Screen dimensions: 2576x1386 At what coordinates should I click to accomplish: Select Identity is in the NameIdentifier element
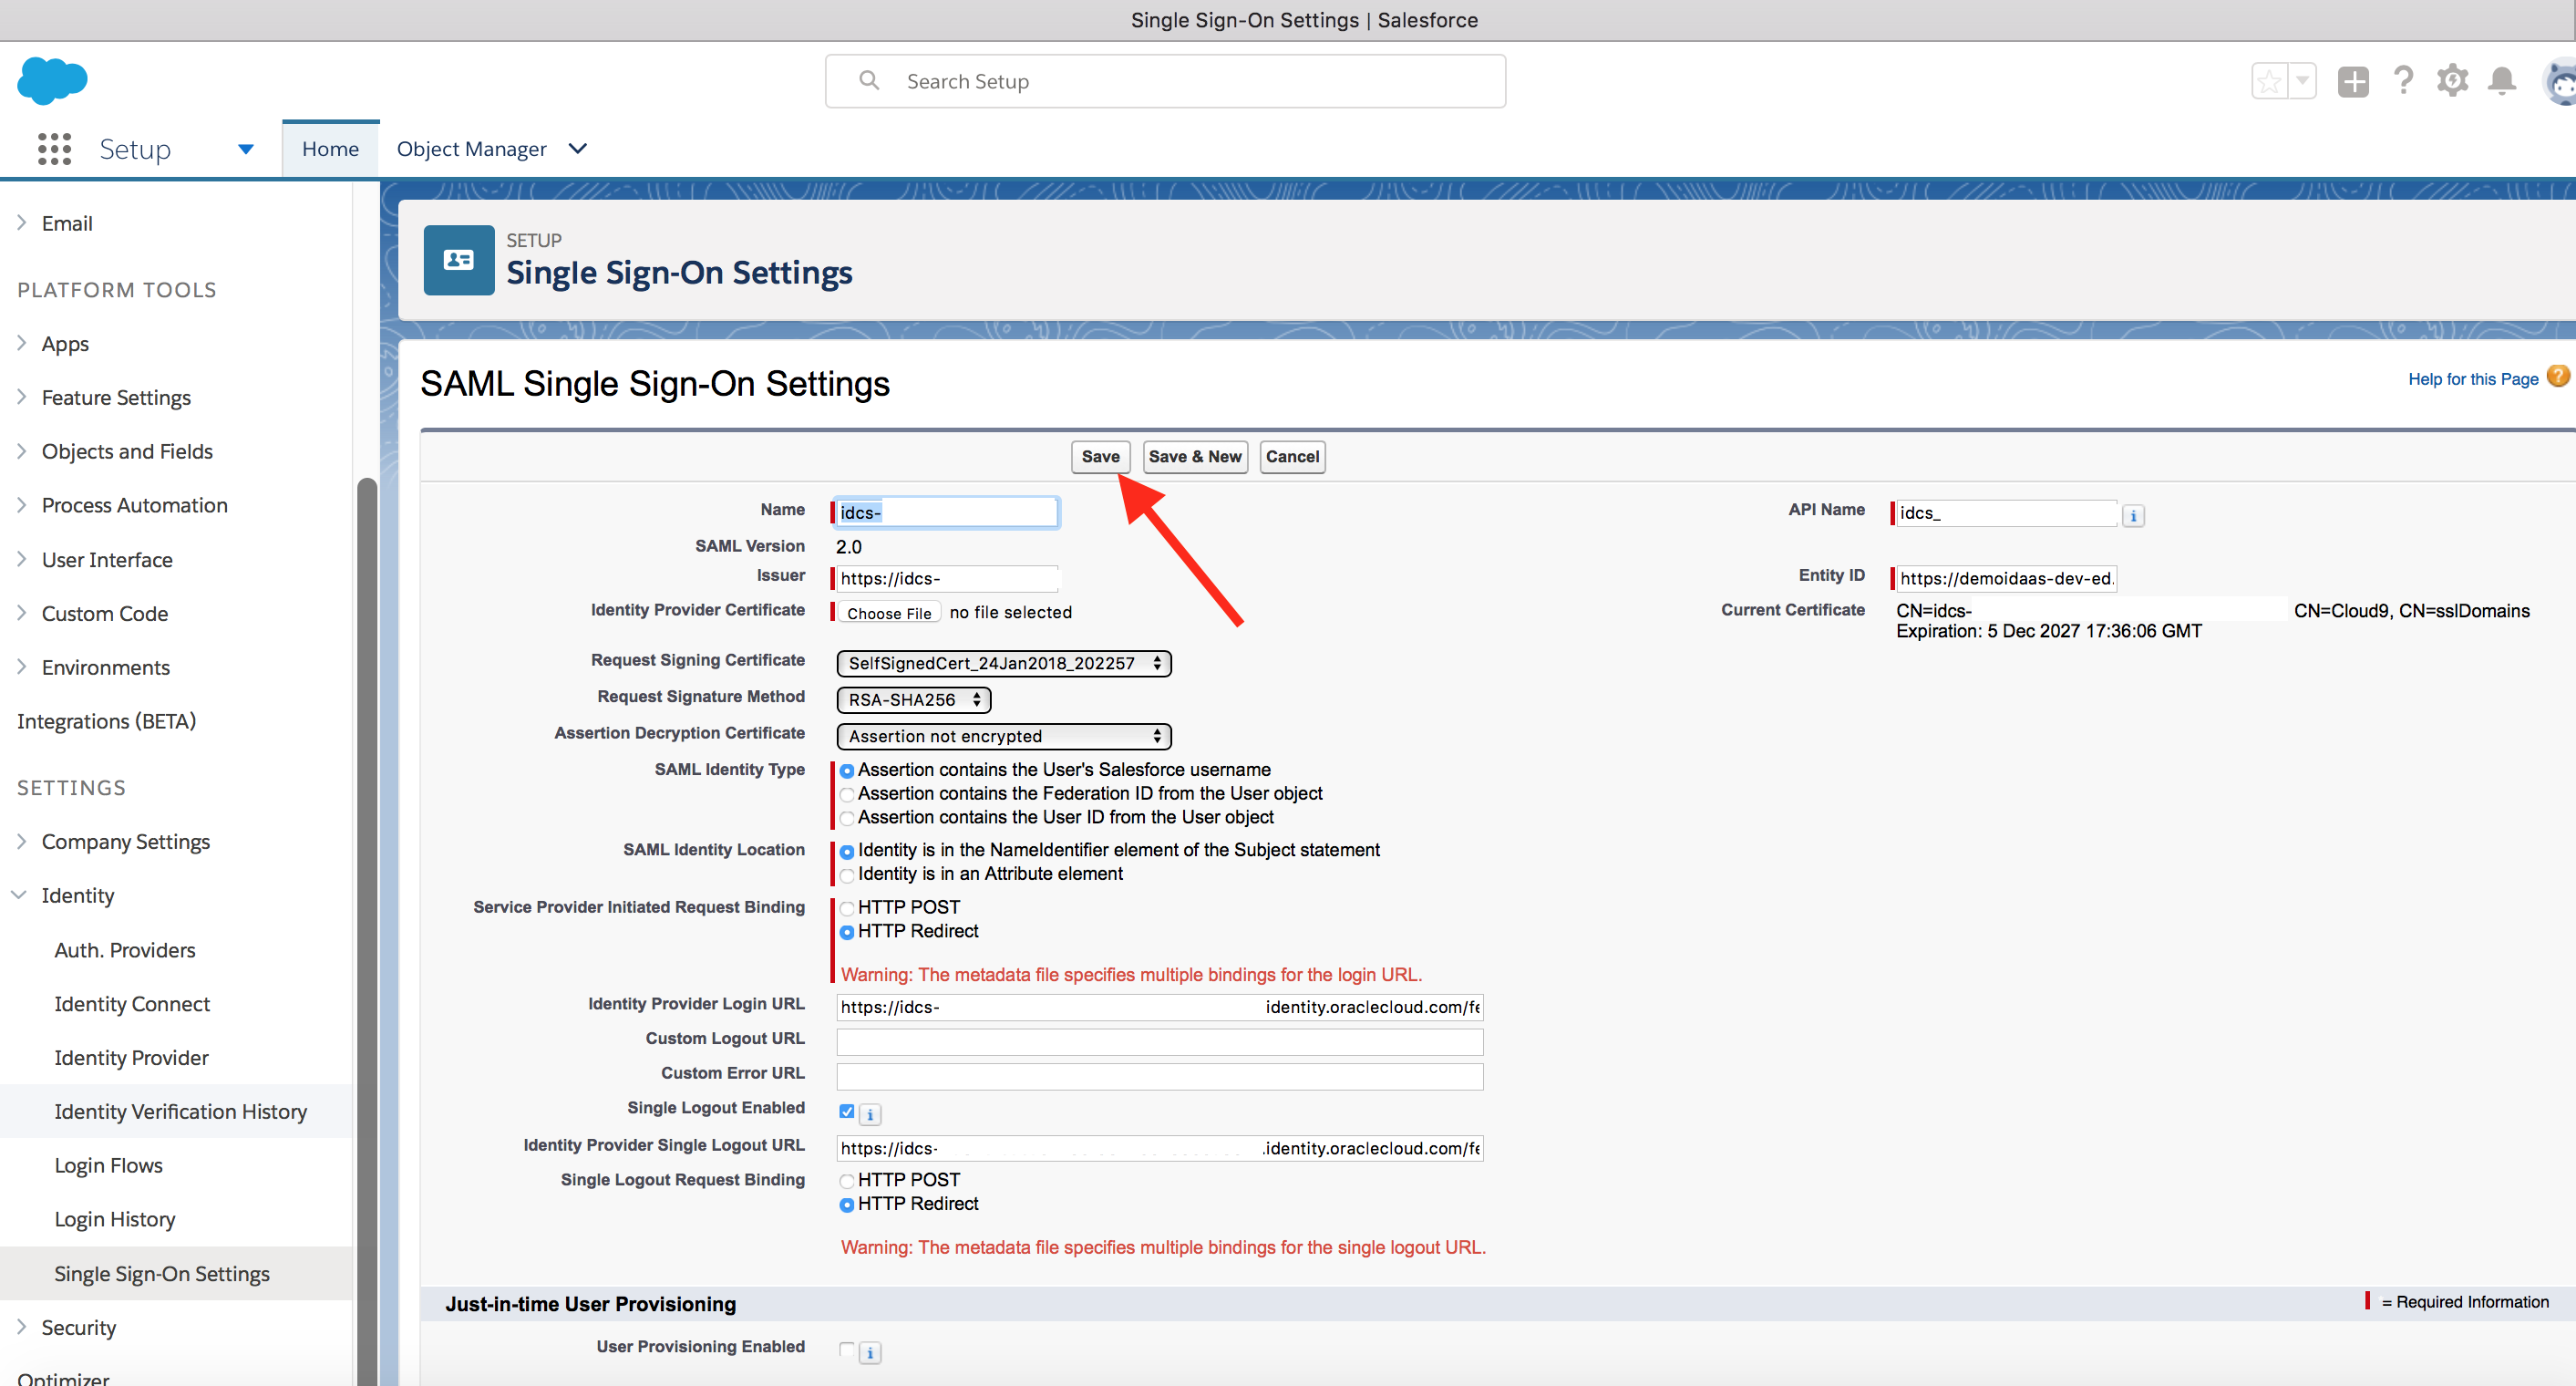(x=847, y=852)
